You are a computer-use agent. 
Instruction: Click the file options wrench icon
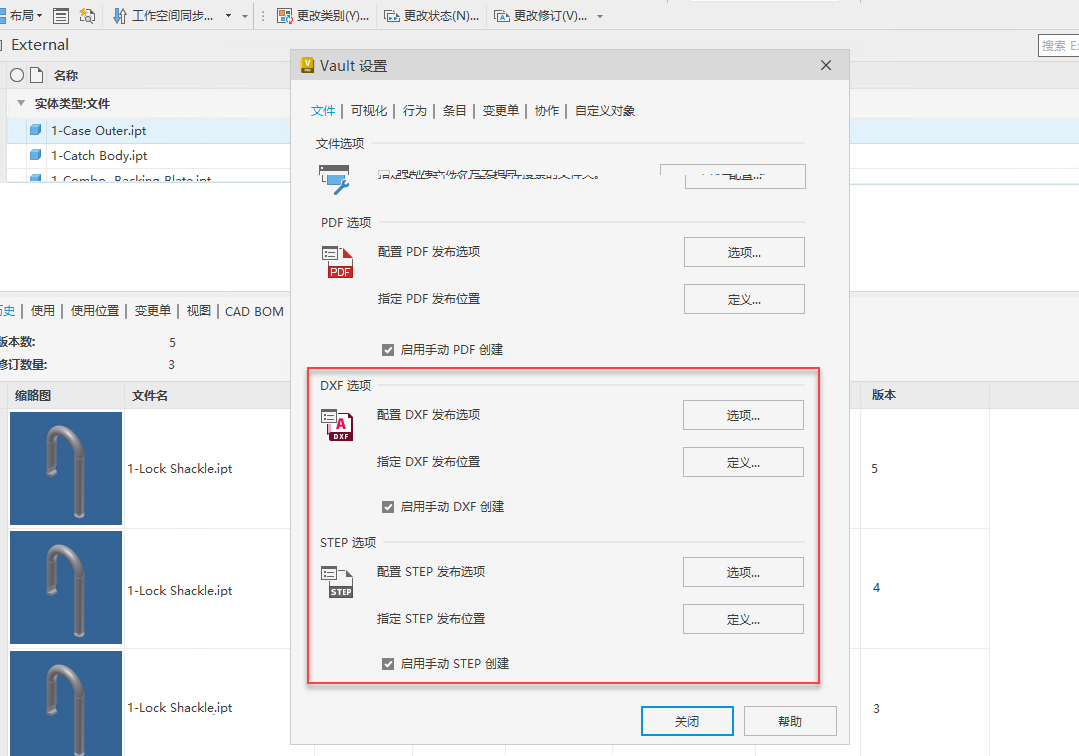click(x=334, y=179)
